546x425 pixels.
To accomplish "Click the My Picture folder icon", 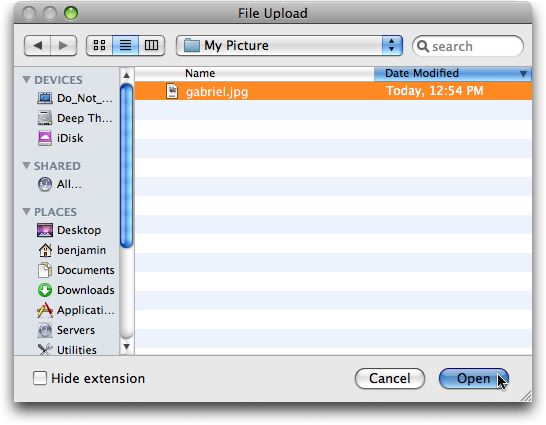I will pyautogui.click(x=191, y=46).
